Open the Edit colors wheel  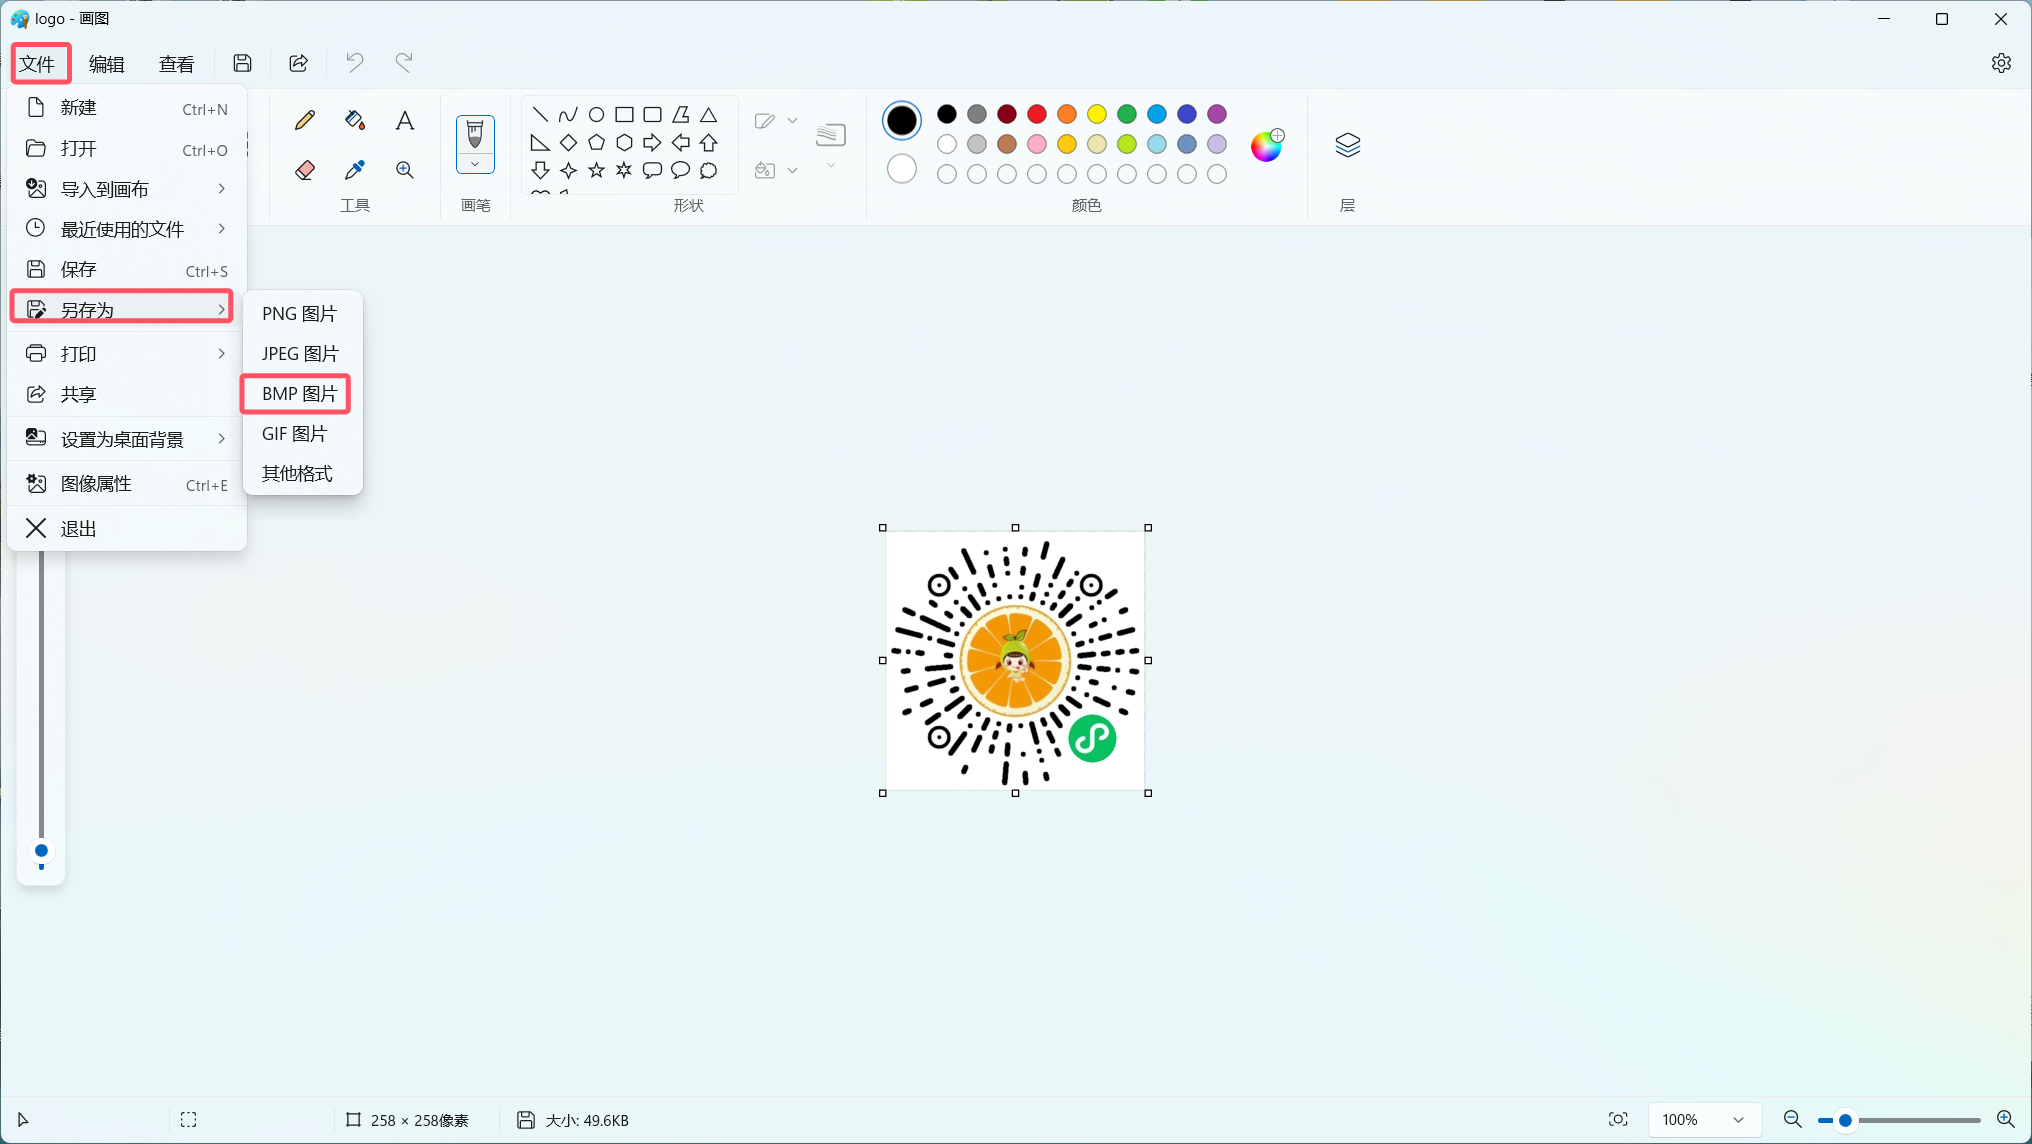pos(1267,145)
